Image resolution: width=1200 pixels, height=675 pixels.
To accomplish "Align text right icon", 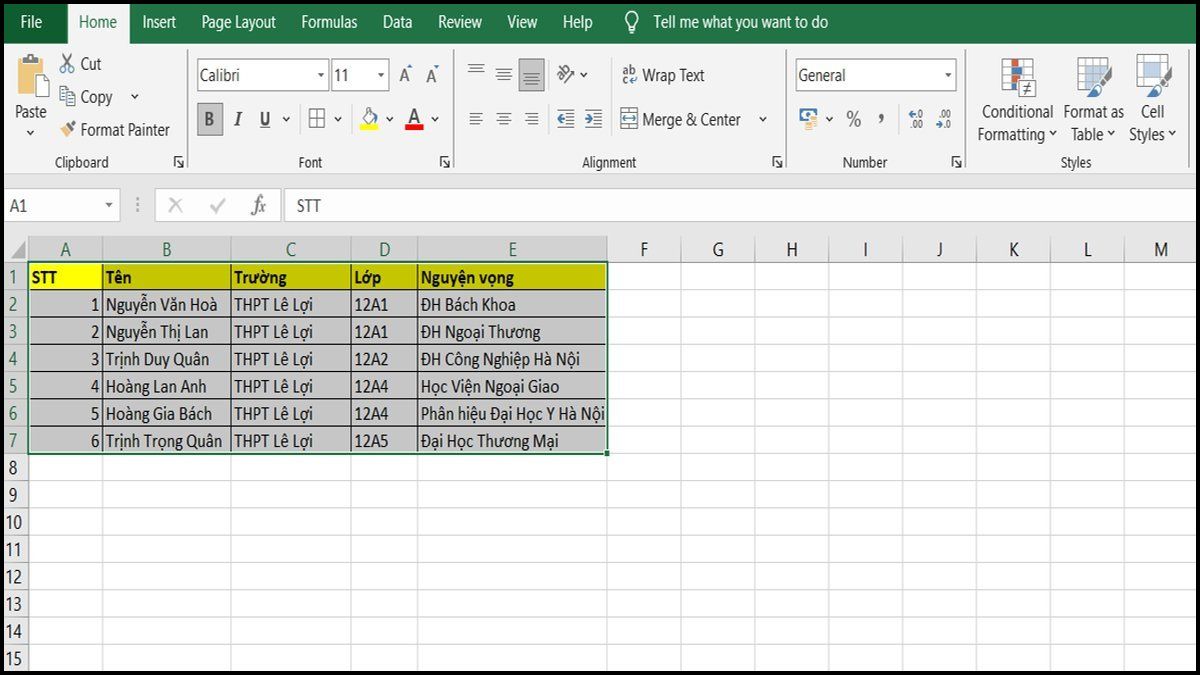I will coord(532,119).
